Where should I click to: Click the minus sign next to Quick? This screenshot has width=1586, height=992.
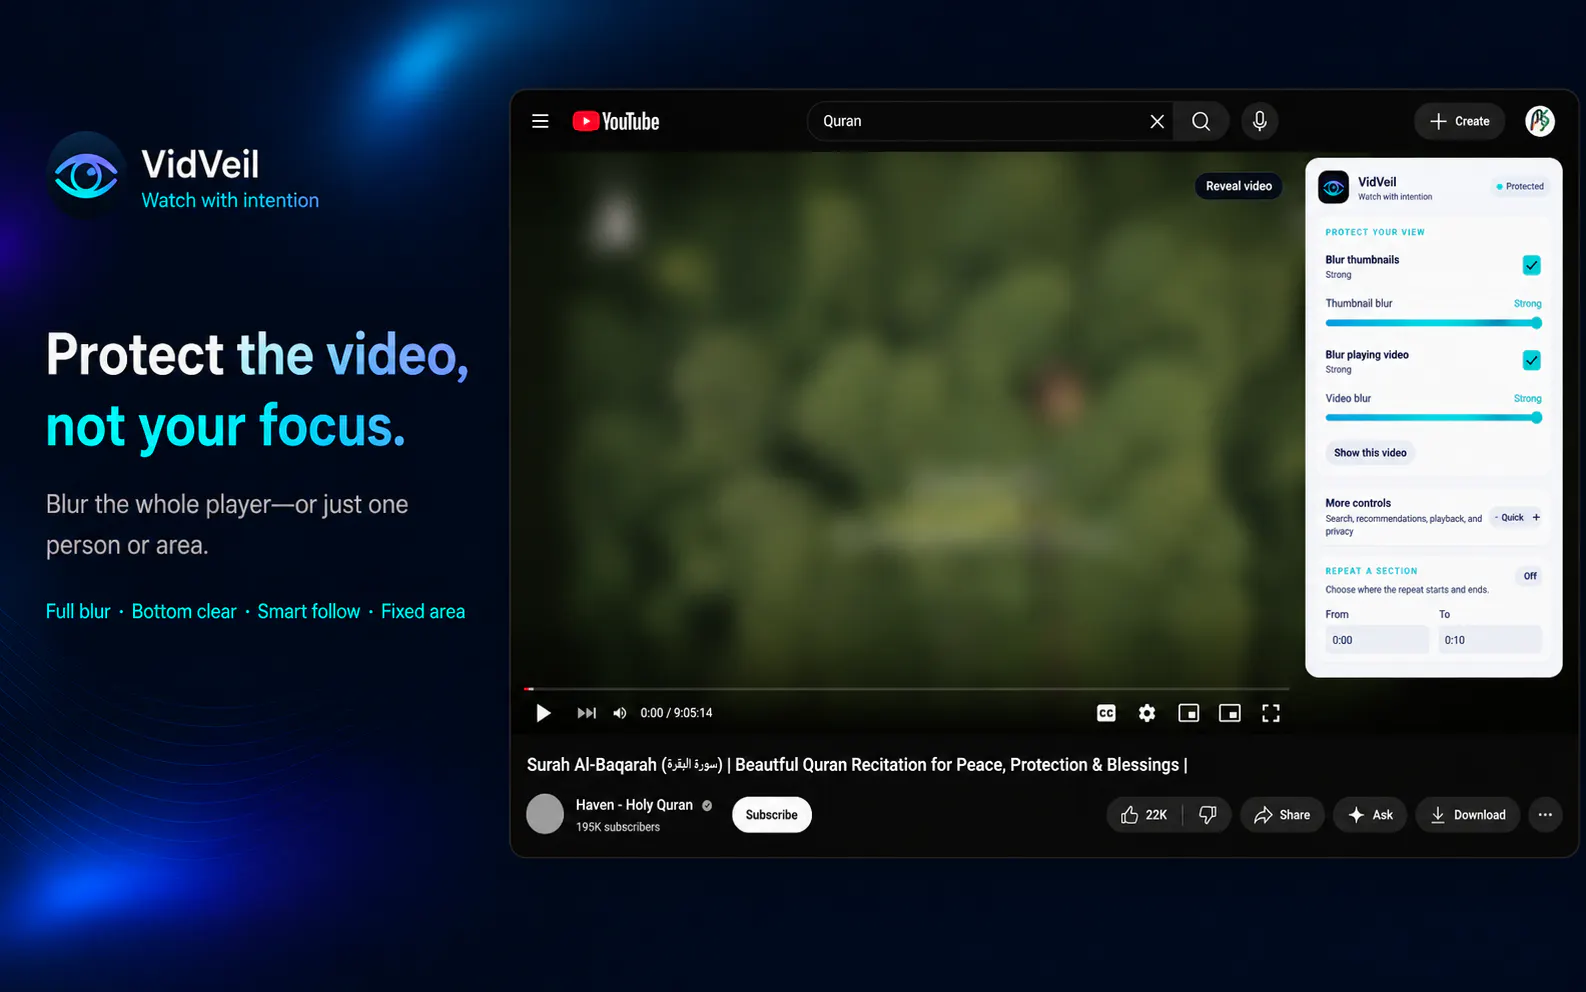tap(1497, 517)
